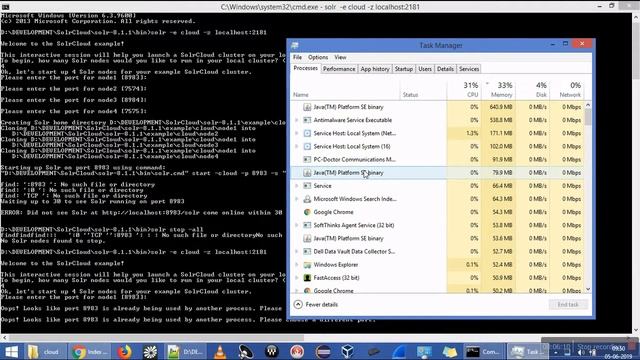This screenshot has height=360, width=640.
Task: Switch to the Performance tab
Action: pos(339,69)
